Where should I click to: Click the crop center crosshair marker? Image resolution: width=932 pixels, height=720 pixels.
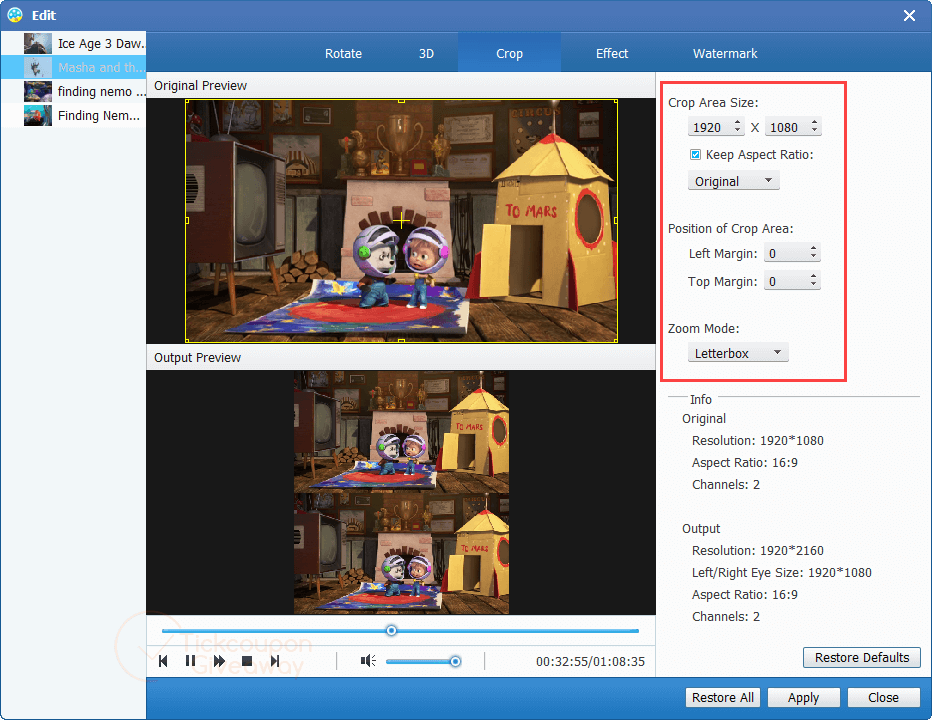point(401,221)
